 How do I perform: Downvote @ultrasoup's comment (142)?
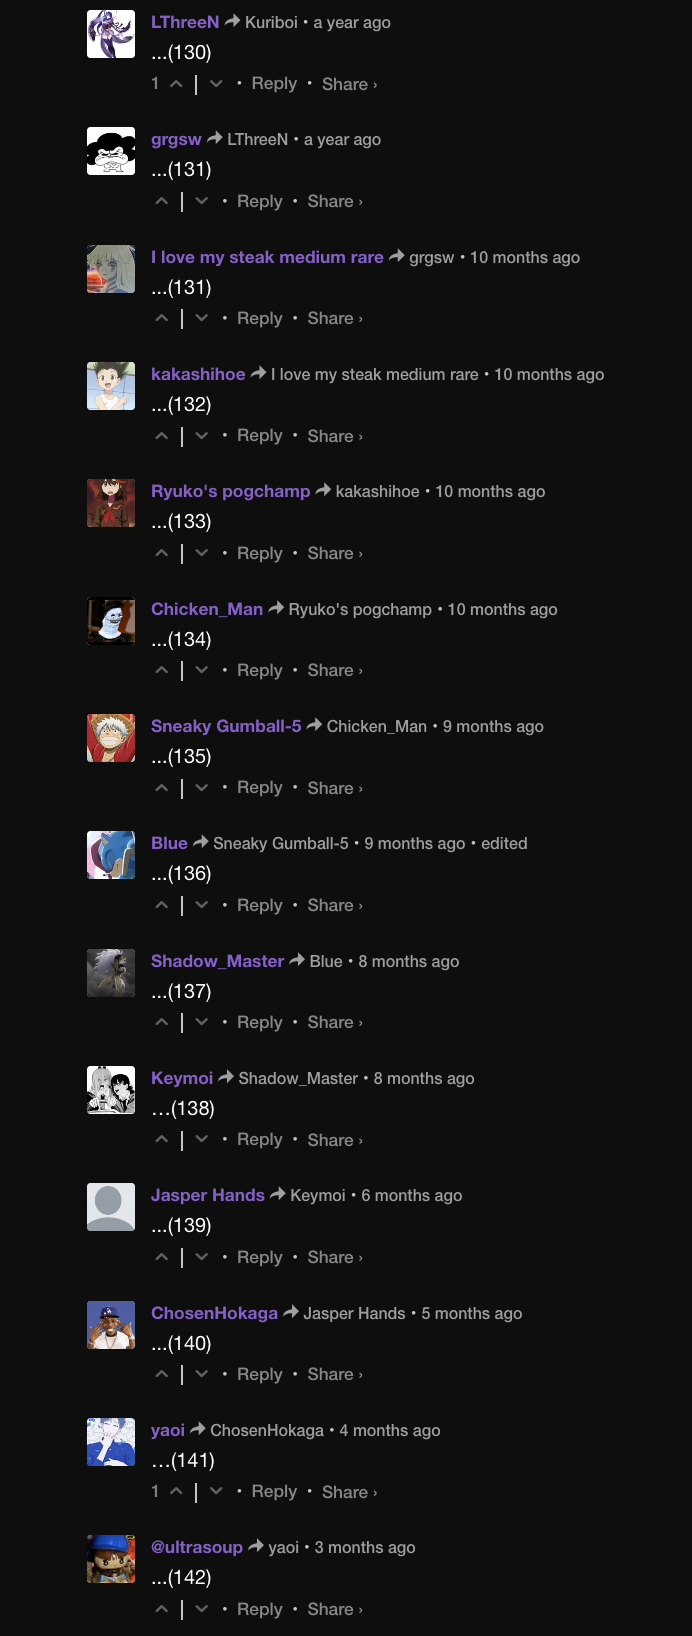(202, 1609)
